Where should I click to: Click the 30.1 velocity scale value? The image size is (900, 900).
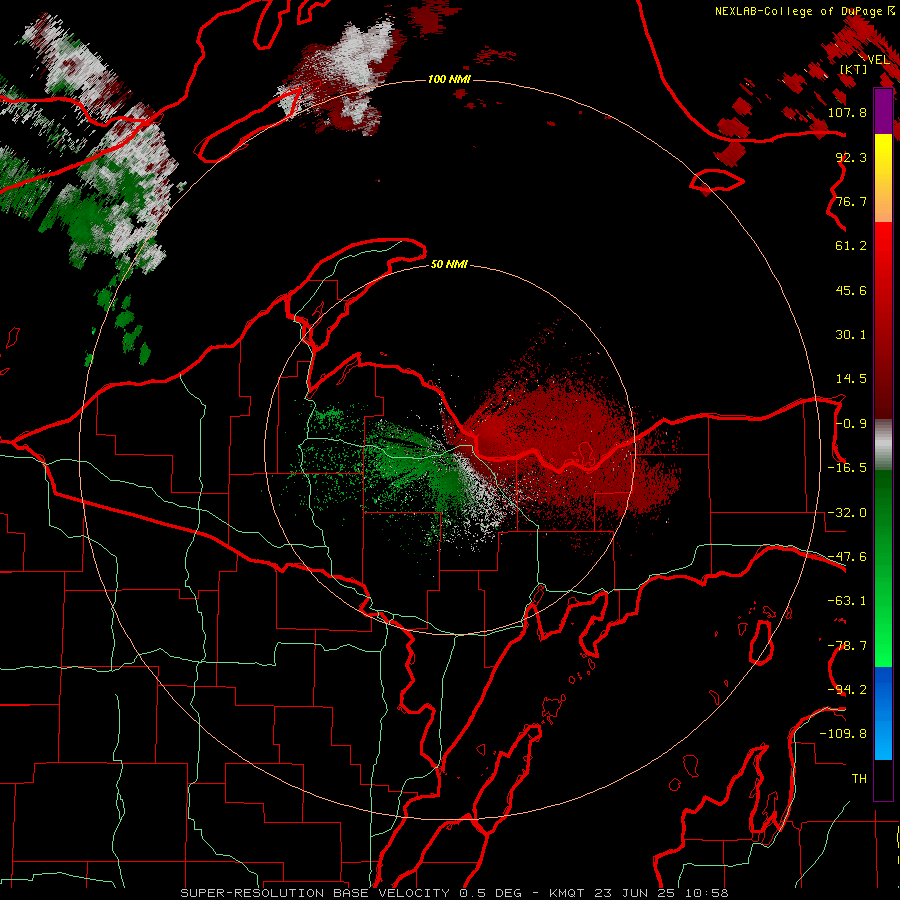(x=852, y=335)
